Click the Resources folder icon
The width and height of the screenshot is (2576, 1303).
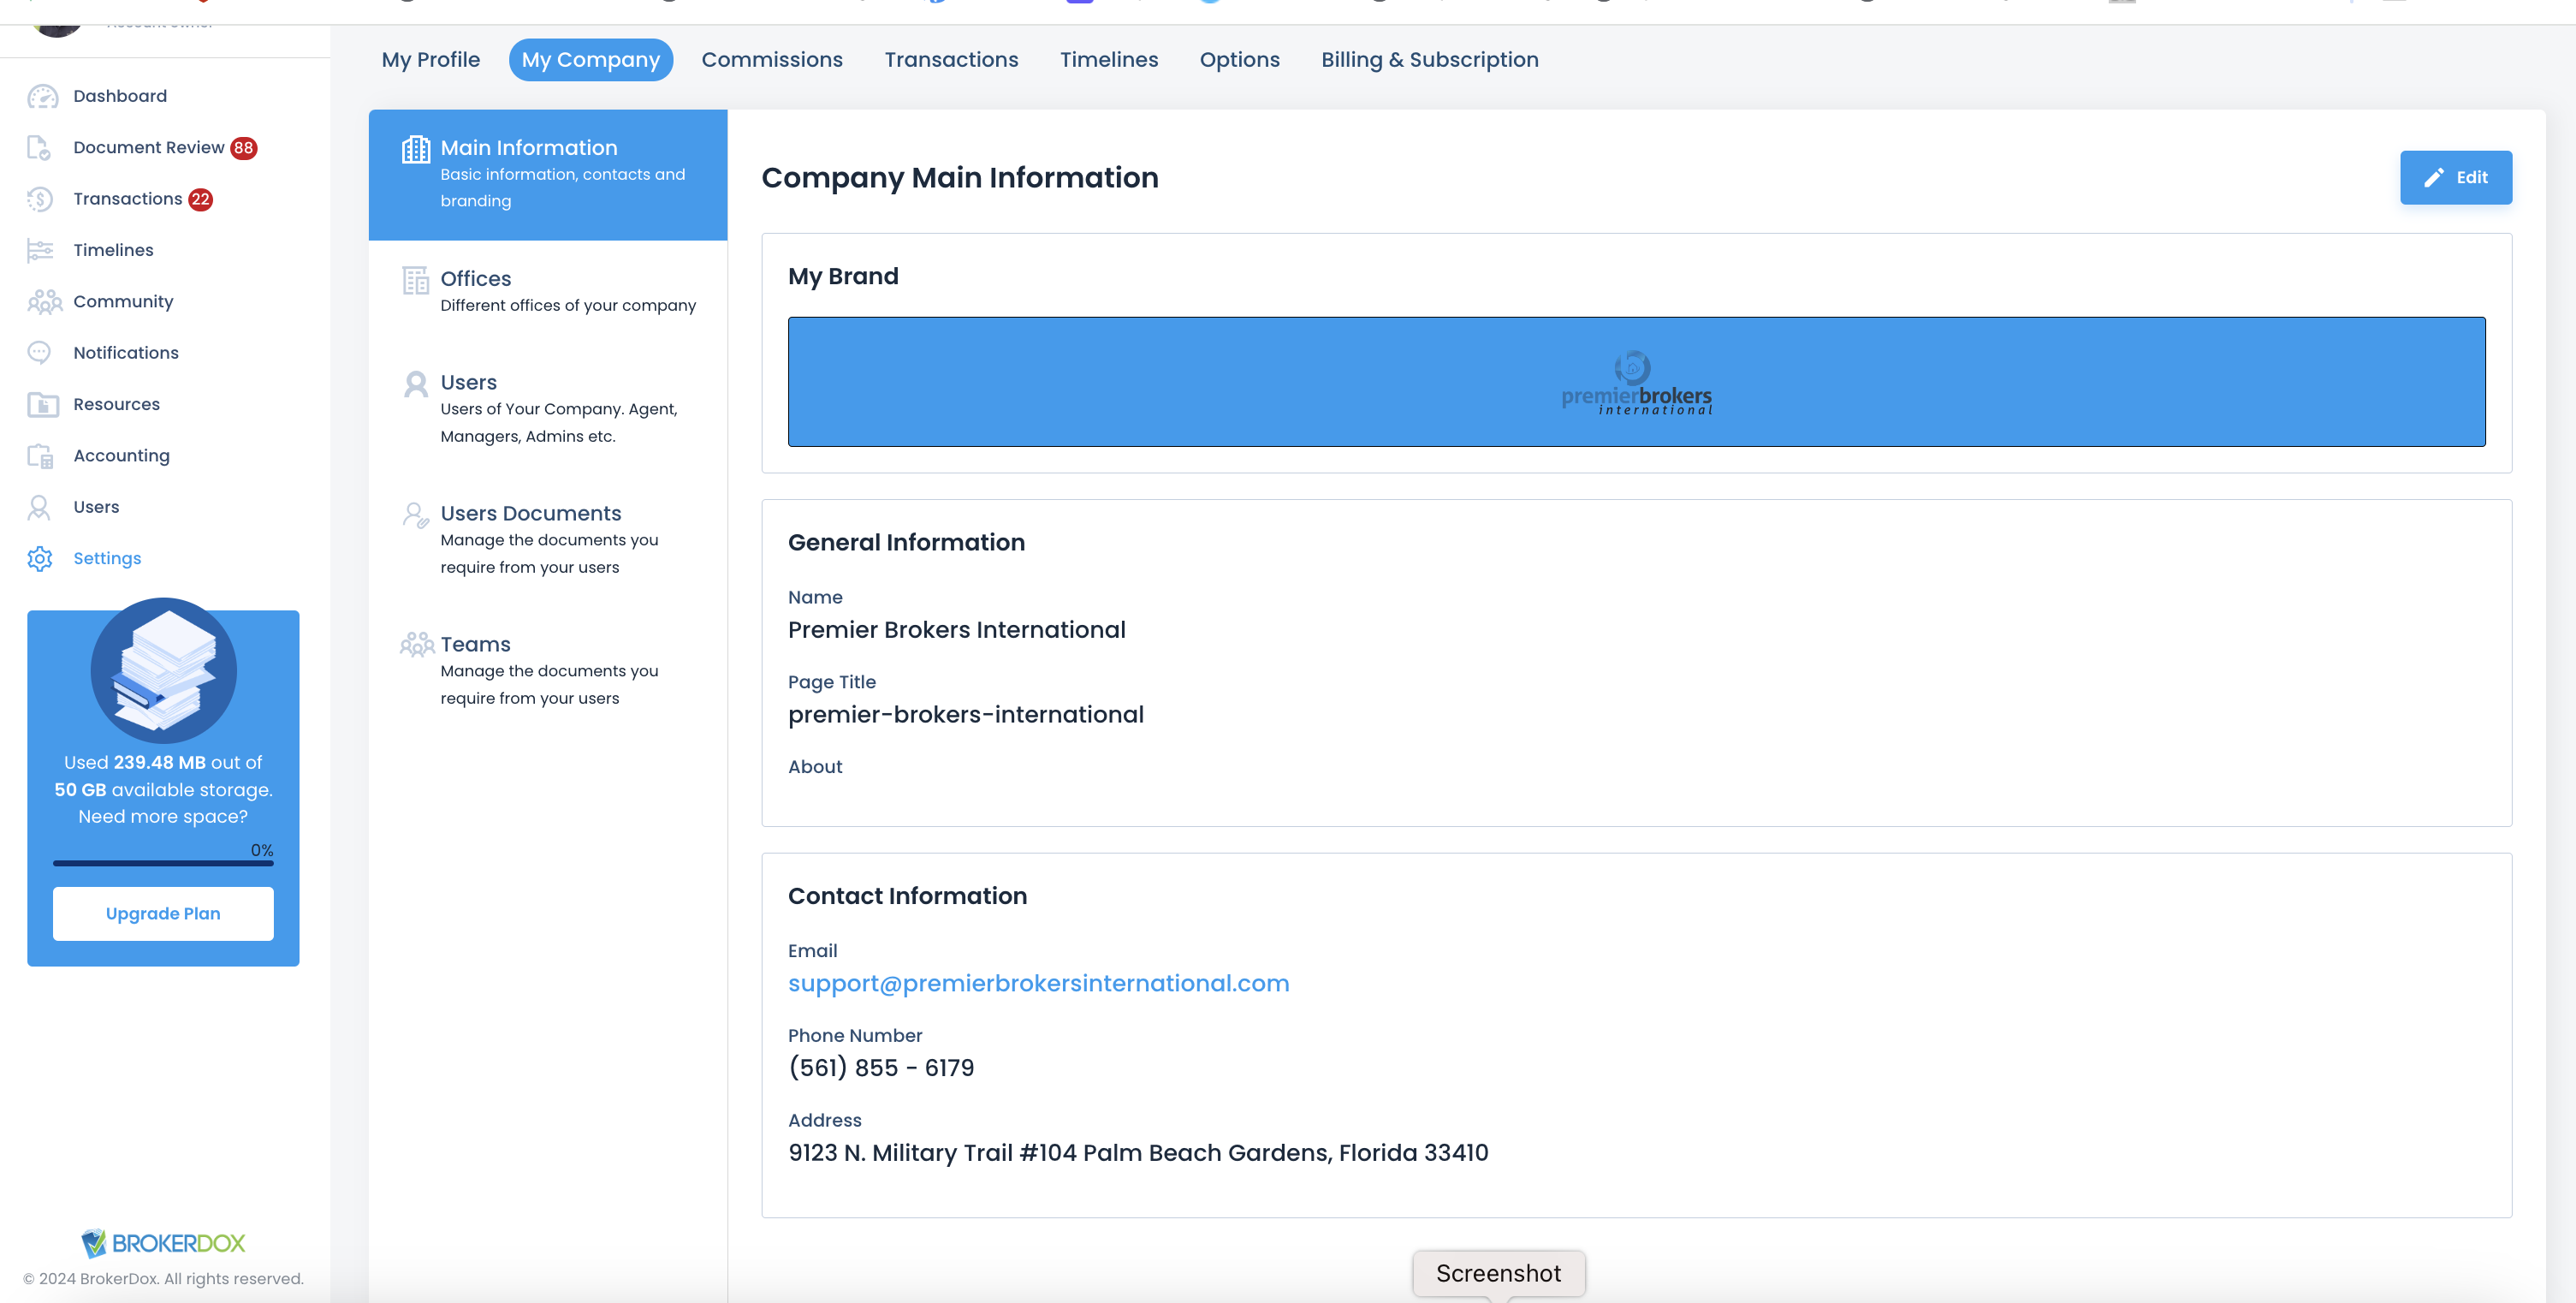point(42,405)
